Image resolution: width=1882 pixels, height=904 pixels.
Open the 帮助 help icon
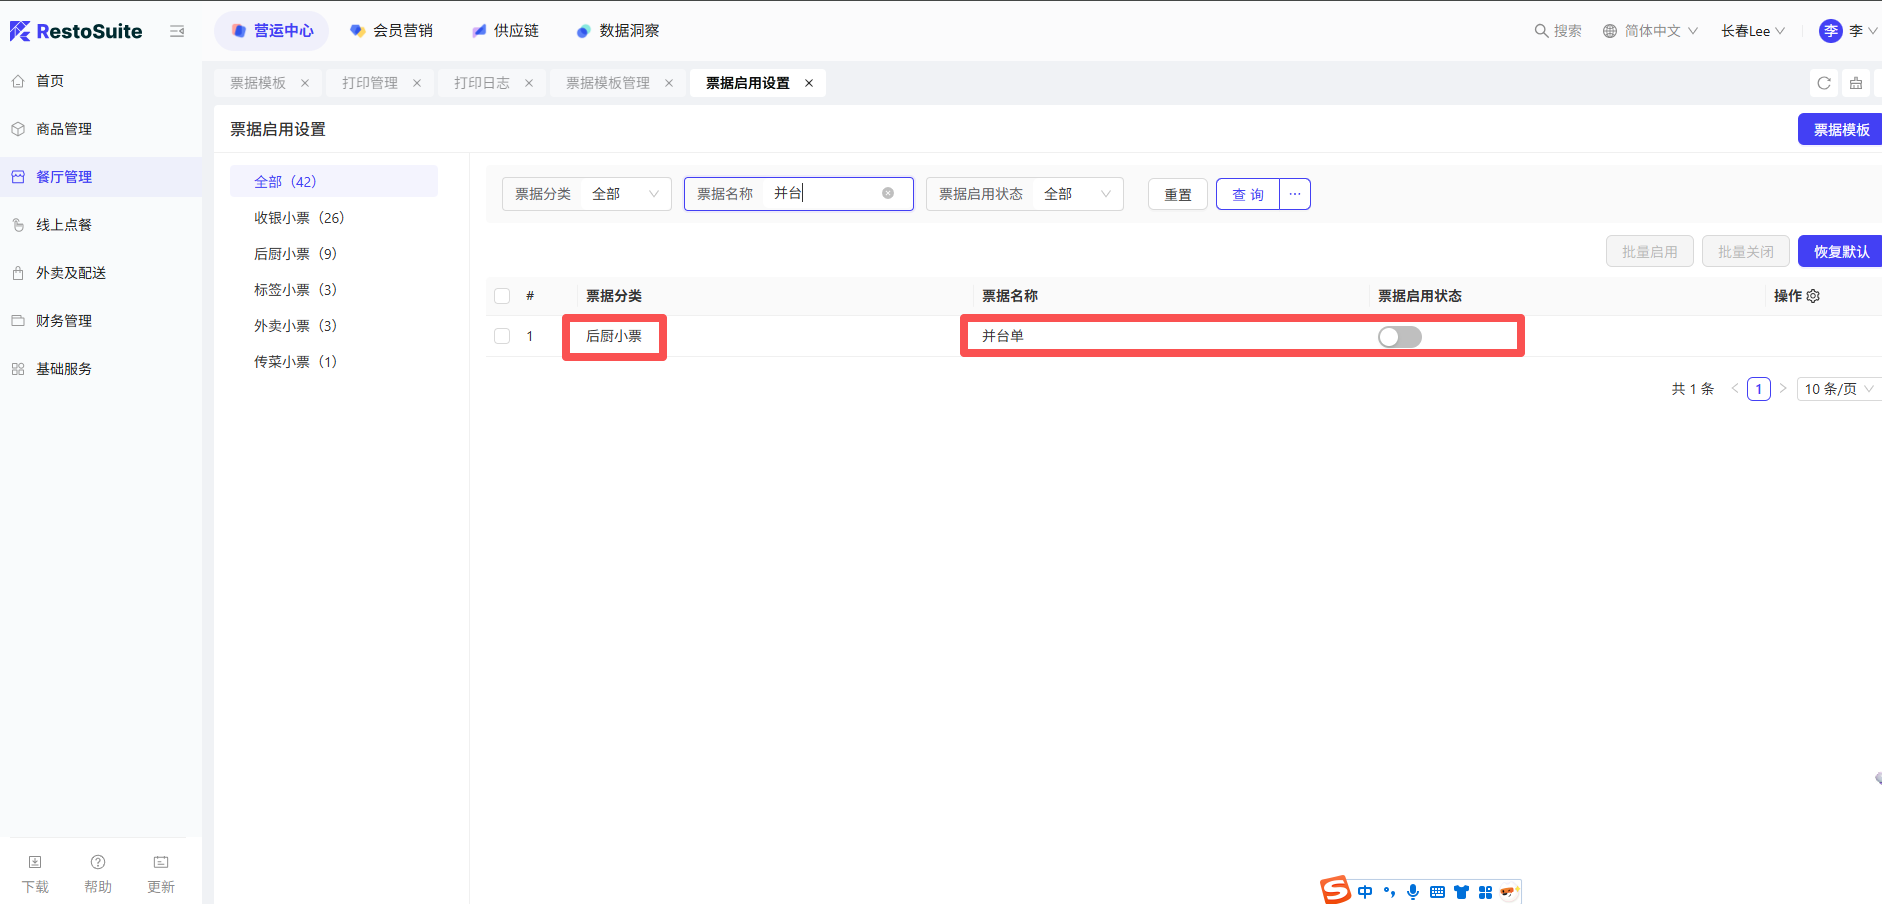(x=98, y=862)
